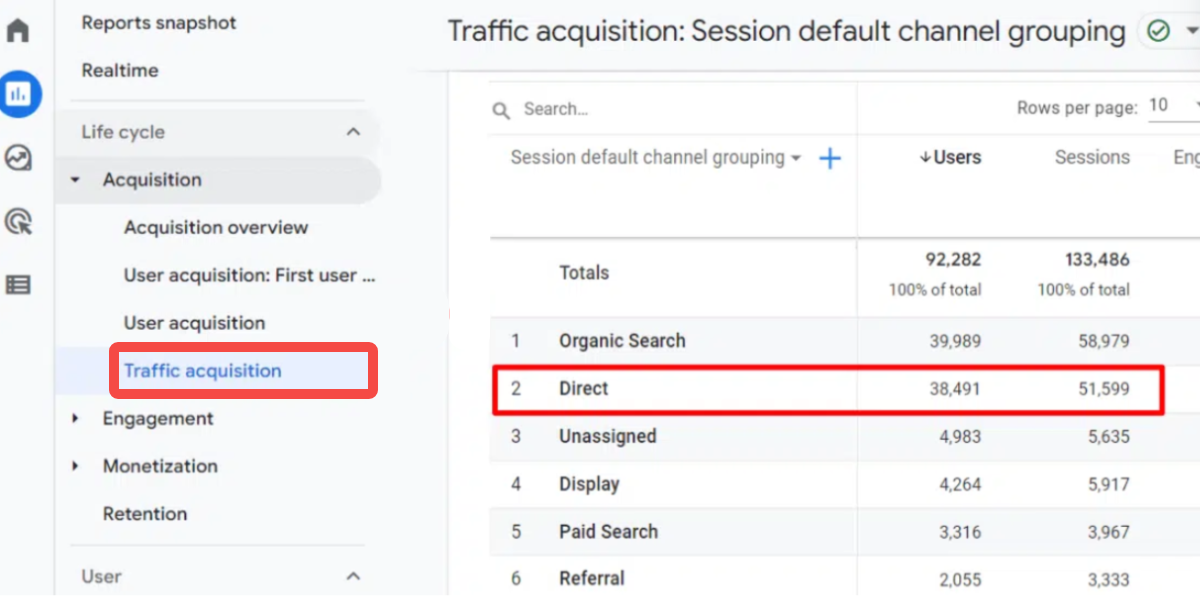
Task: Open the Configure table icon
Action: [18, 285]
